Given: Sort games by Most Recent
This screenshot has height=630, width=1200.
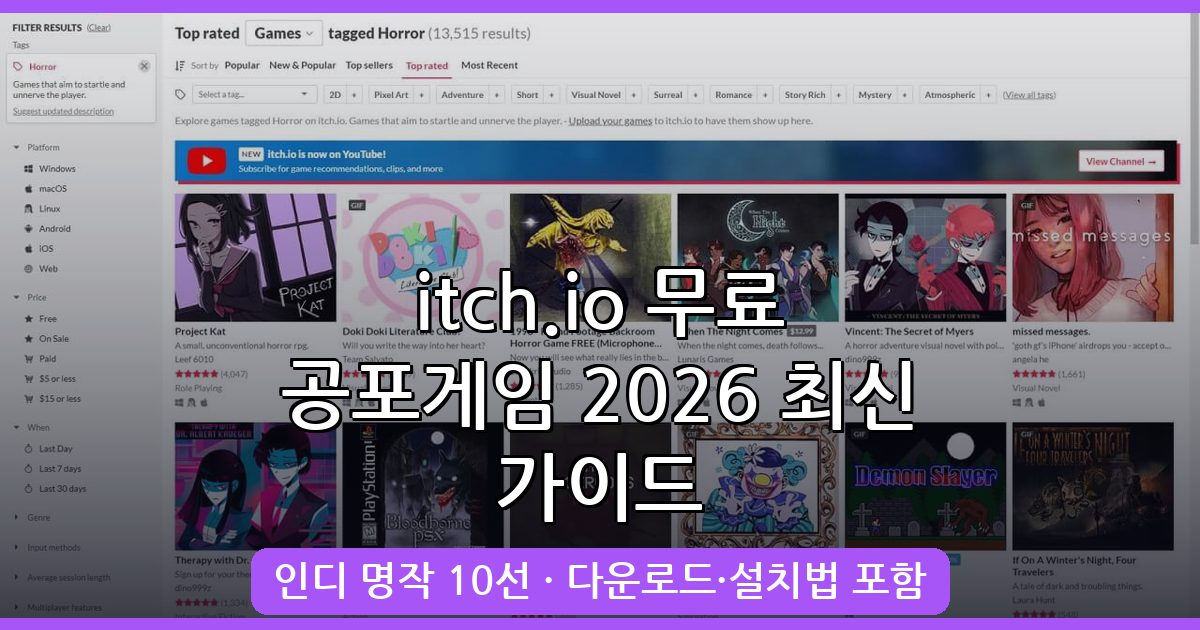Looking at the screenshot, I should [x=489, y=65].
